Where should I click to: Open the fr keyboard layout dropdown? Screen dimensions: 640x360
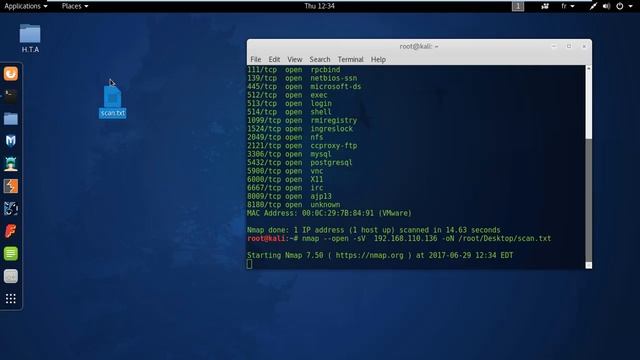click(x=568, y=6)
